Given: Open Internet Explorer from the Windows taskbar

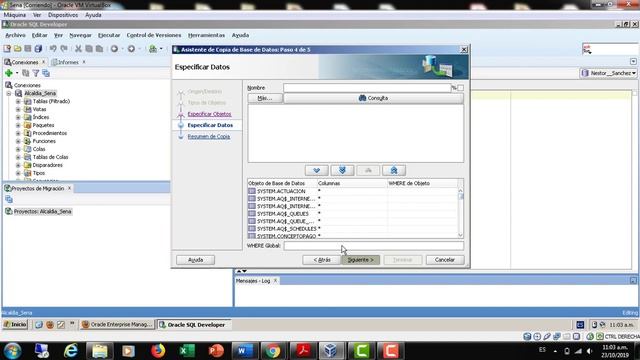Looking at the screenshot, I should [x=71, y=351].
